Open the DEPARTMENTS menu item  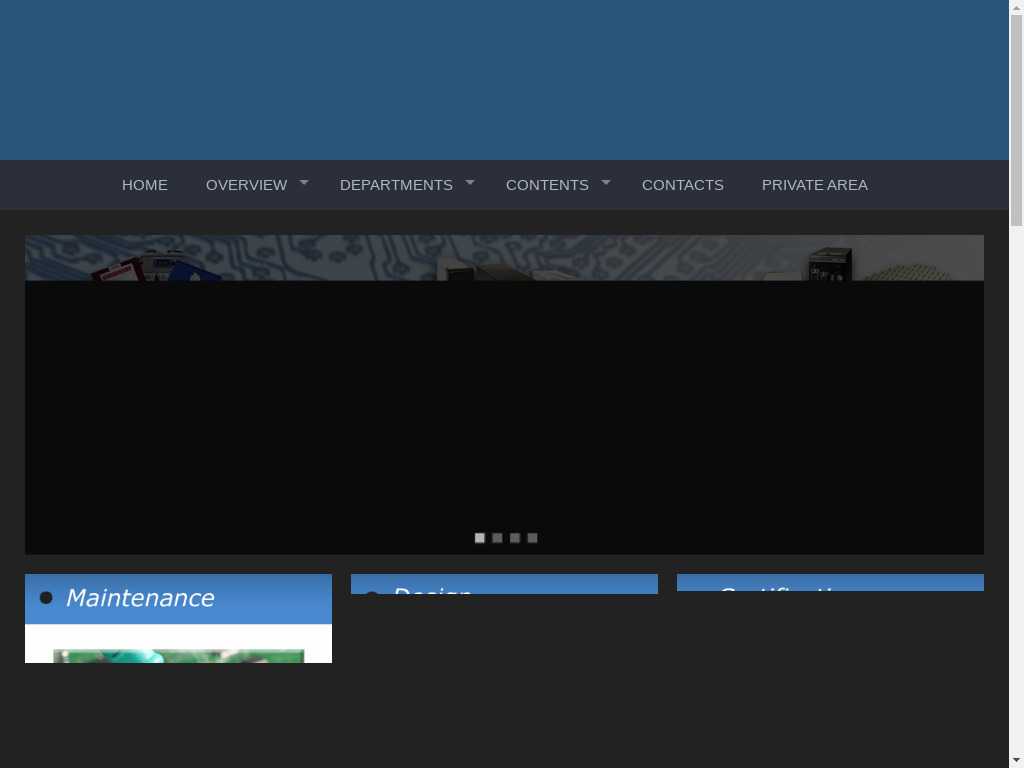[396, 185]
